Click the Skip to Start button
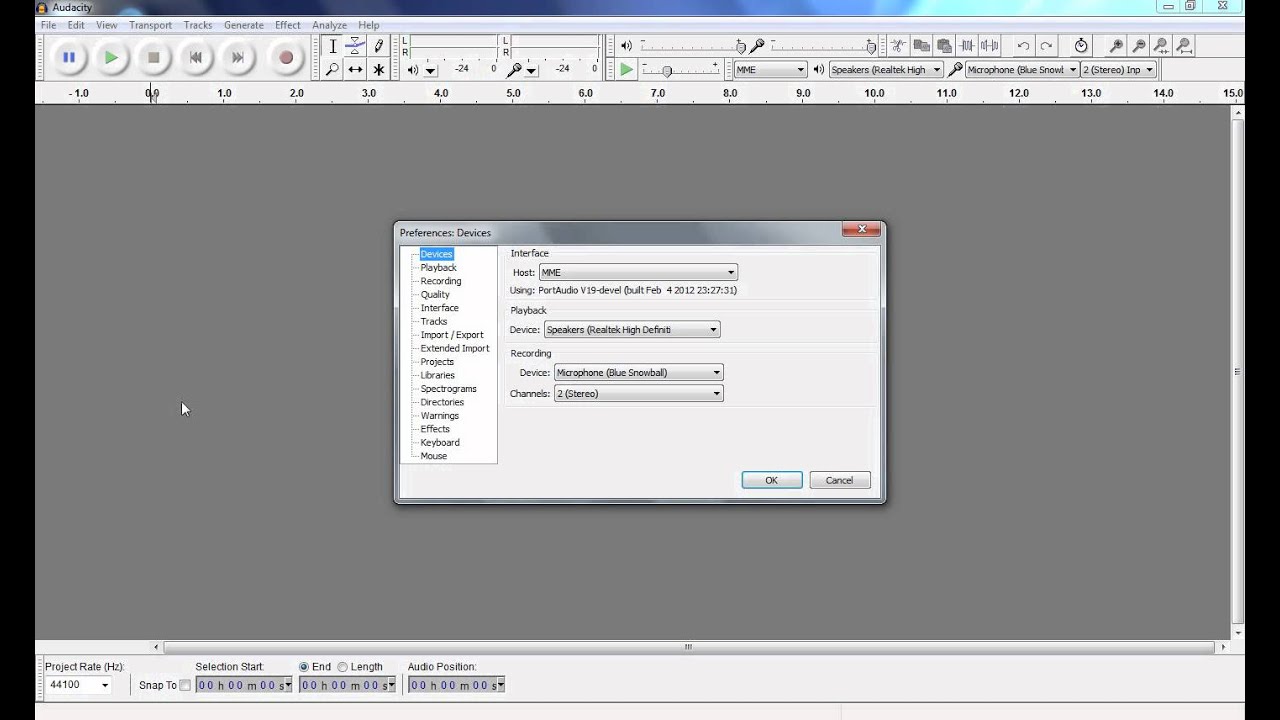Image resolution: width=1280 pixels, height=720 pixels. [x=196, y=58]
